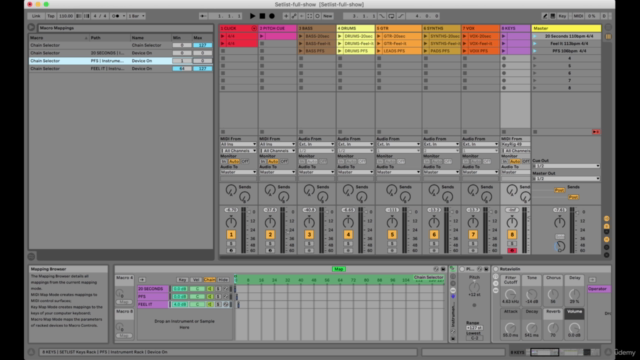Select the Master track header
640x360 pixels.
click(x=566, y=28)
